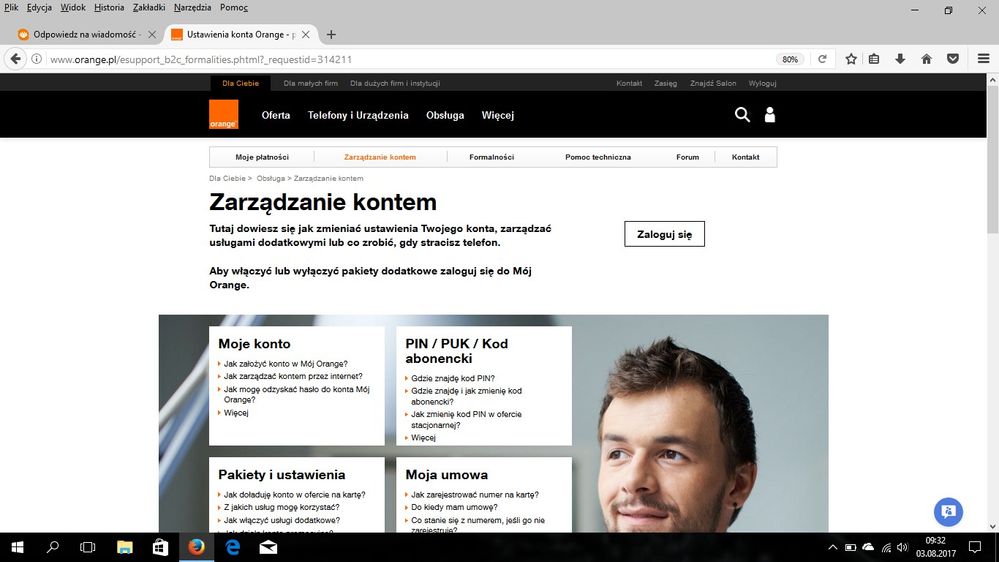
Task: Open Microsoft Edge from the taskbar
Action: tap(233, 547)
